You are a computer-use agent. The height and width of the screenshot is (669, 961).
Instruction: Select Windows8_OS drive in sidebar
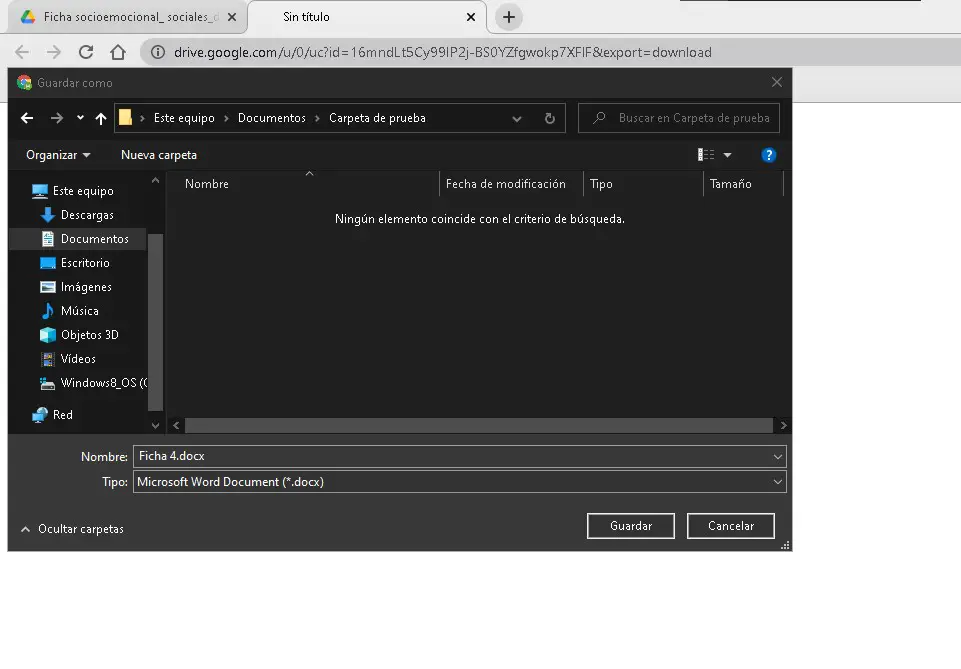tap(93, 383)
